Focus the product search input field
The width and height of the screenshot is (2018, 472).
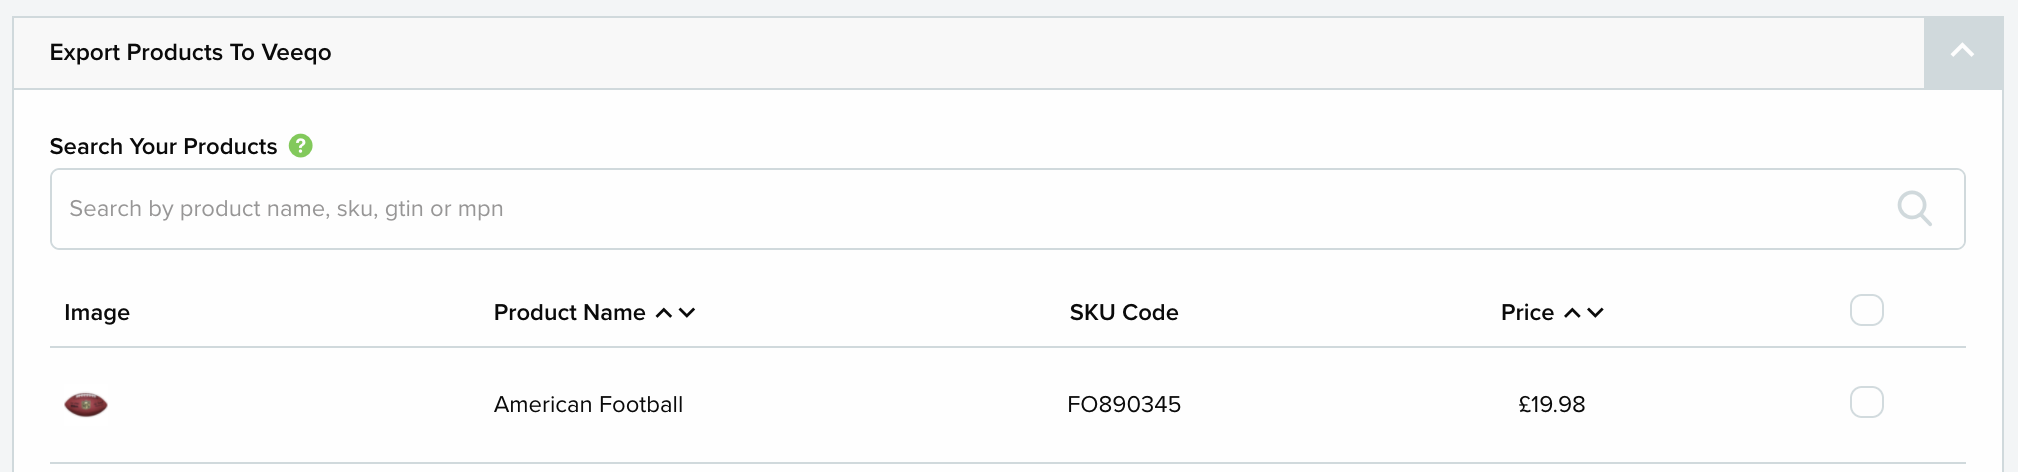pos(1007,209)
